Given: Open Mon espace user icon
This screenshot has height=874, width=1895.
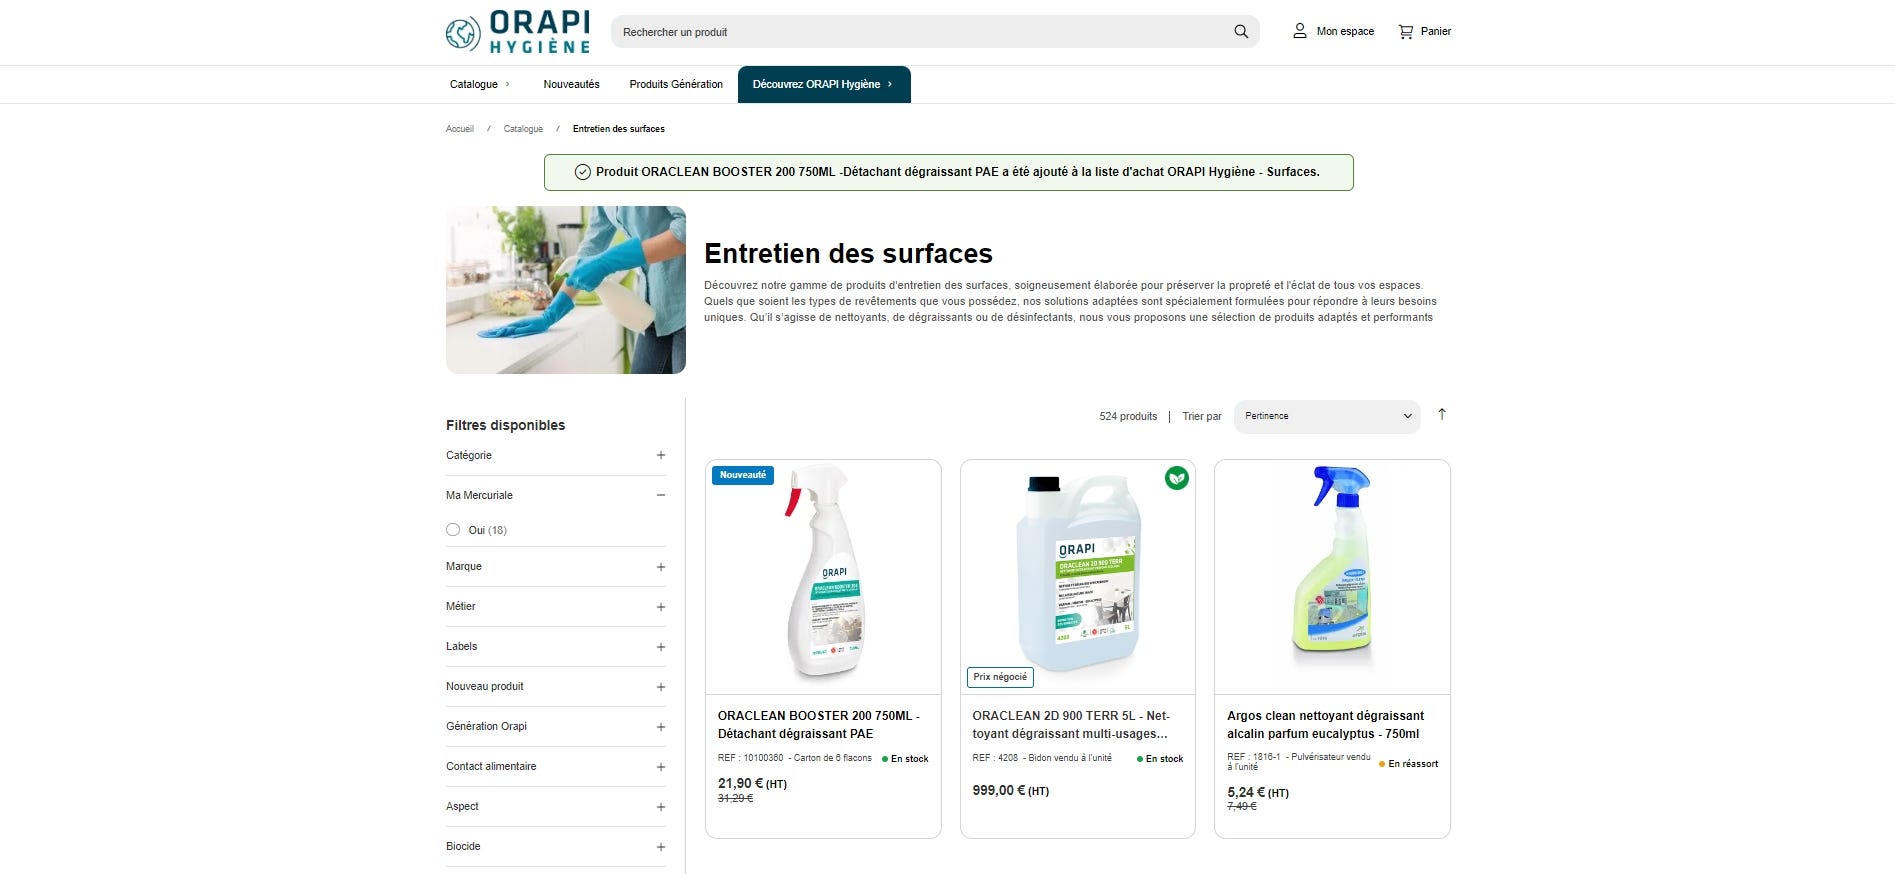Looking at the screenshot, I should [x=1300, y=32].
